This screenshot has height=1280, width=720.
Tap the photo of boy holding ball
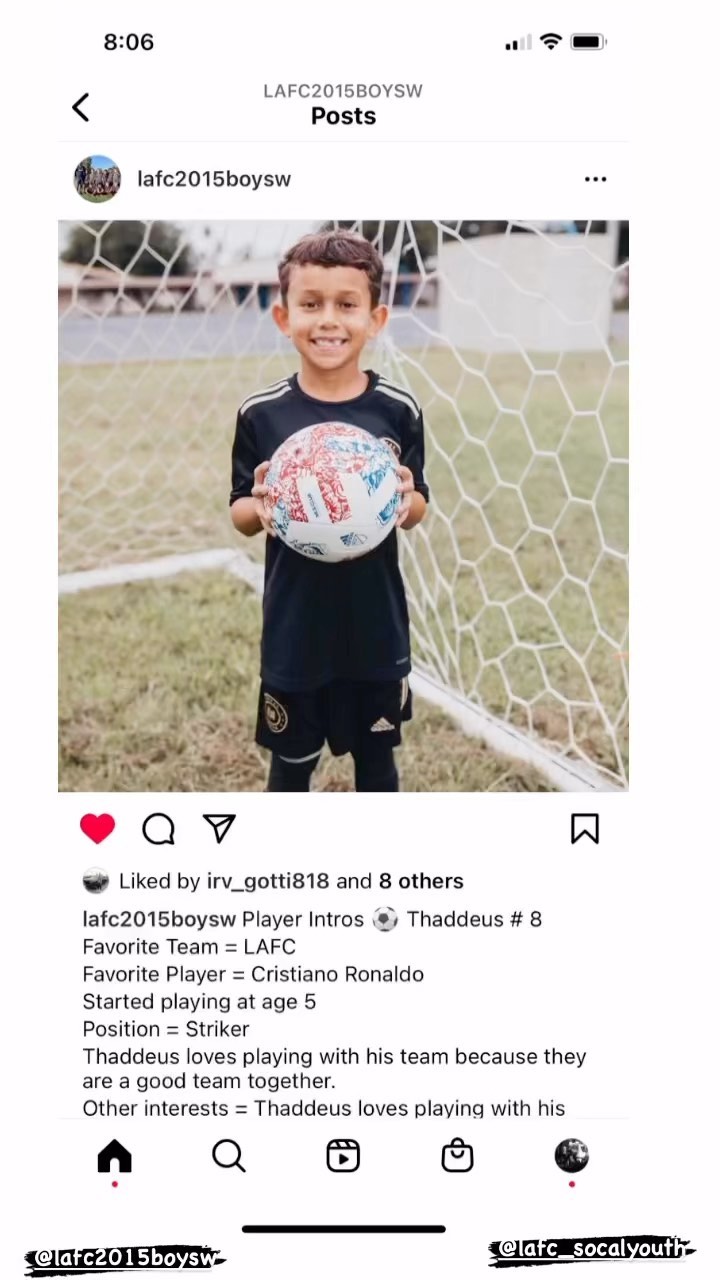pos(343,506)
